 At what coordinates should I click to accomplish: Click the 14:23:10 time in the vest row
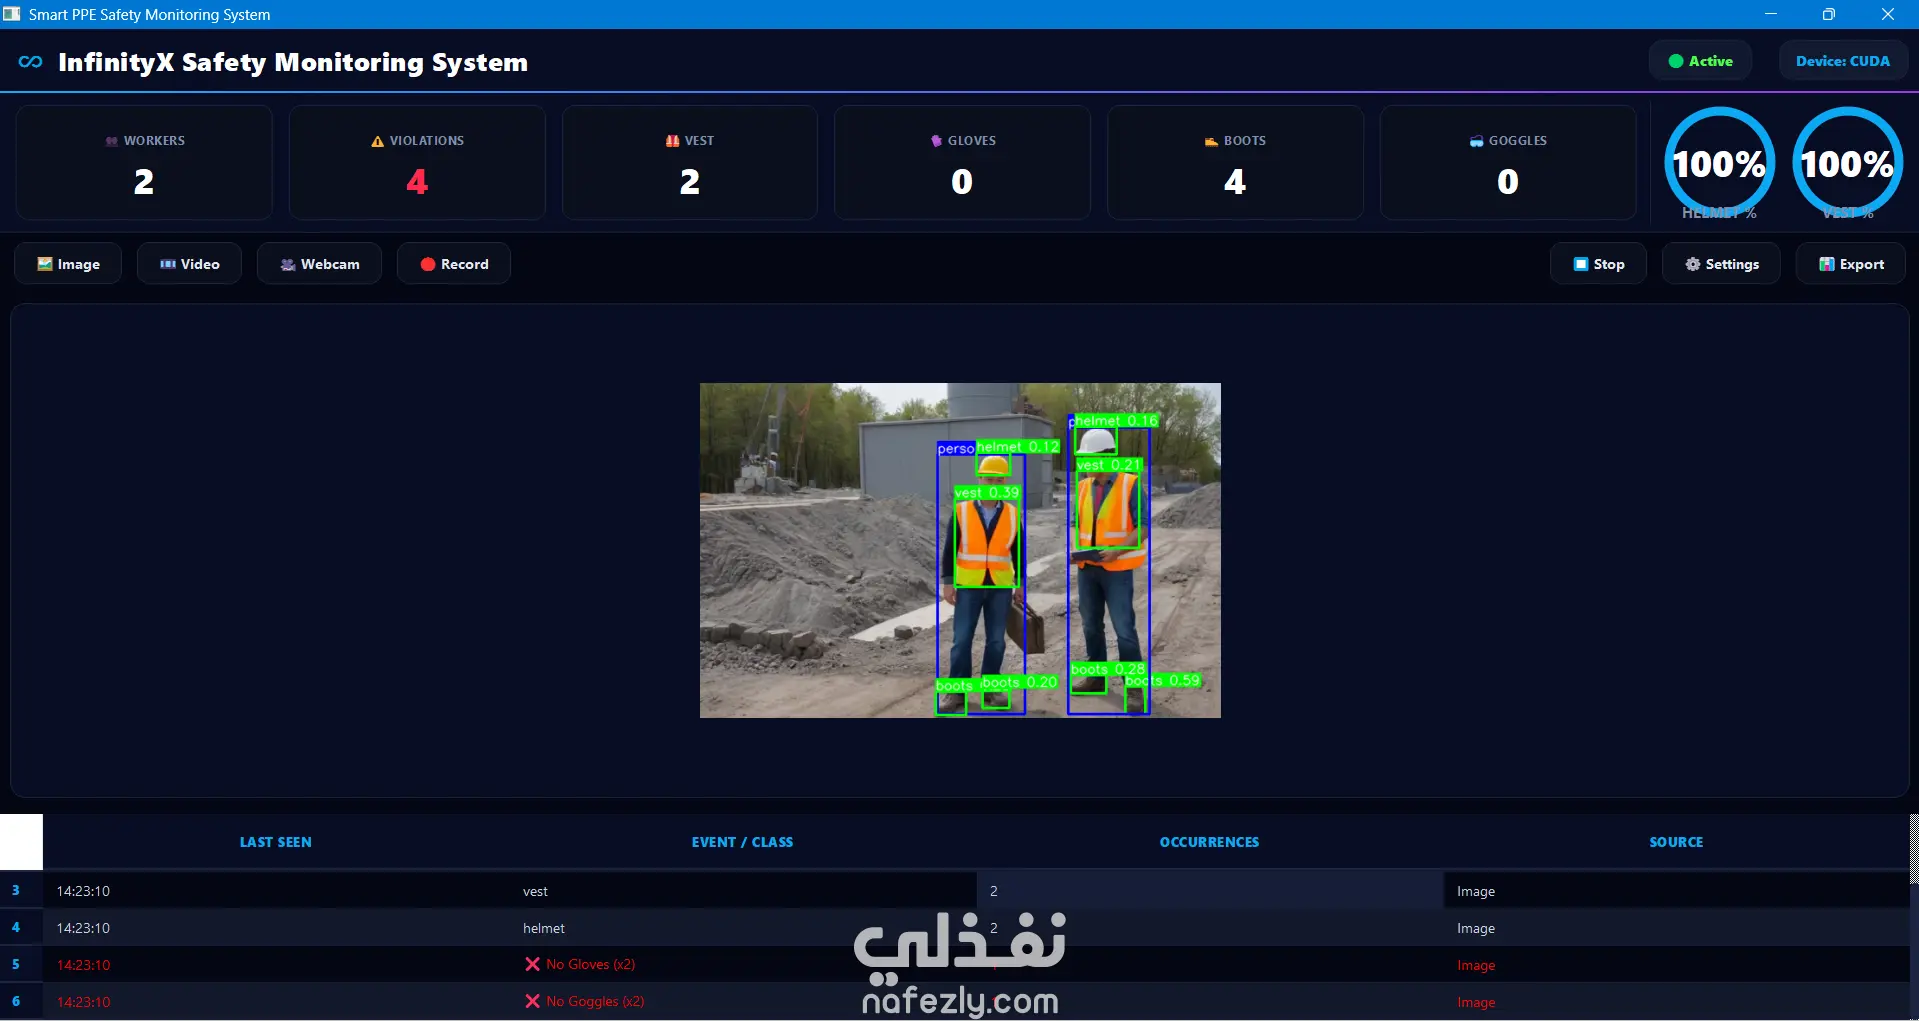[x=83, y=891]
